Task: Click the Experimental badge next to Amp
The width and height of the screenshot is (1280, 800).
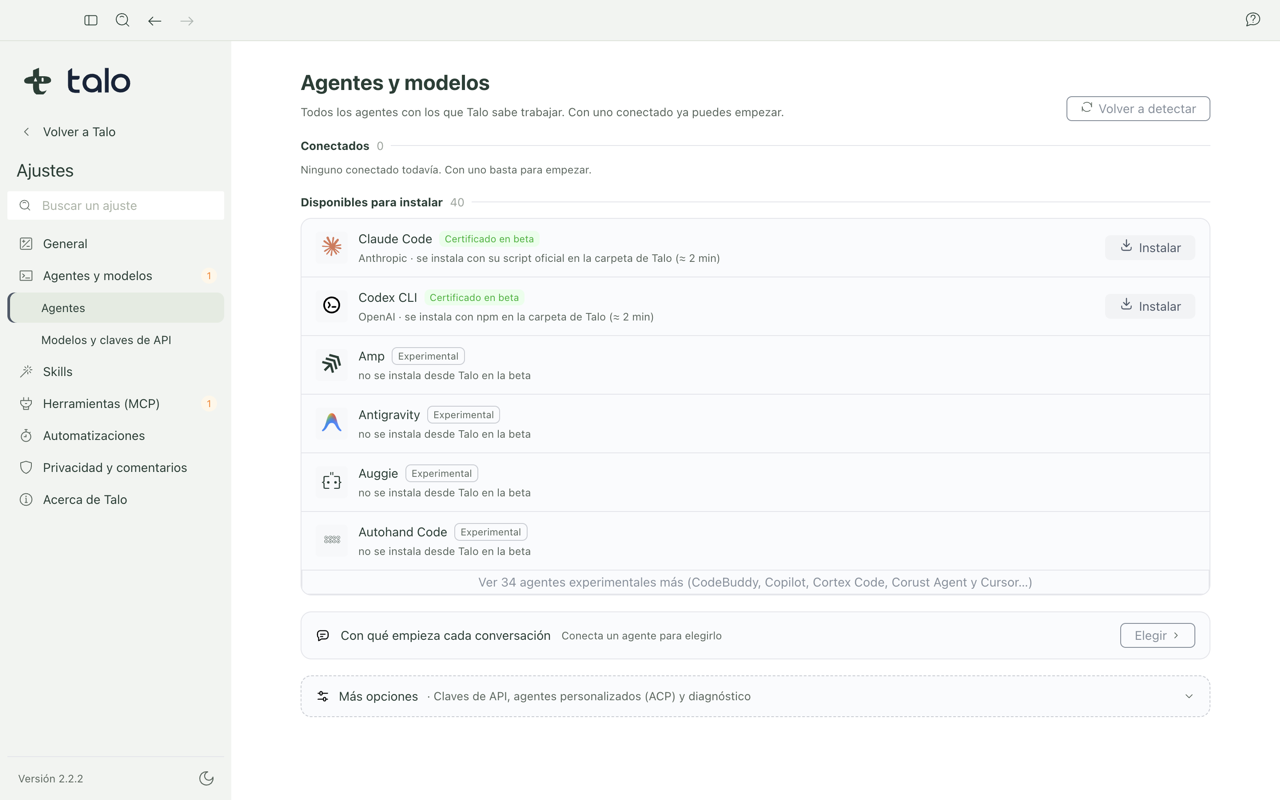Action: 428,356
